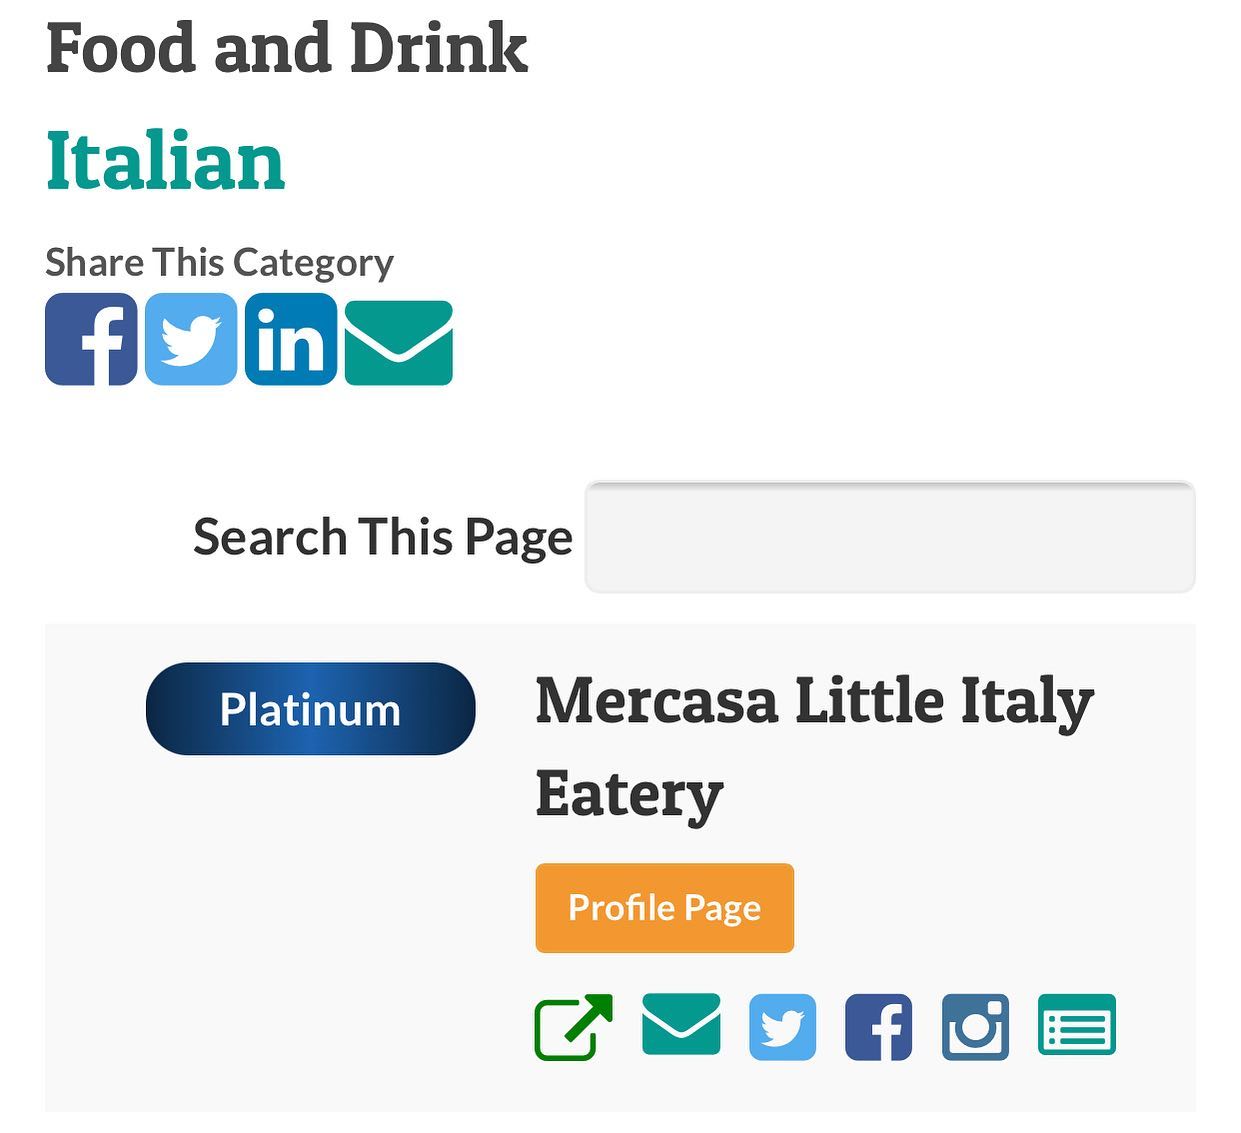Image resolution: width=1241 pixels, height=1133 pixels.
Task: Click the word Eatery in listing title
Action: [629, 794]
